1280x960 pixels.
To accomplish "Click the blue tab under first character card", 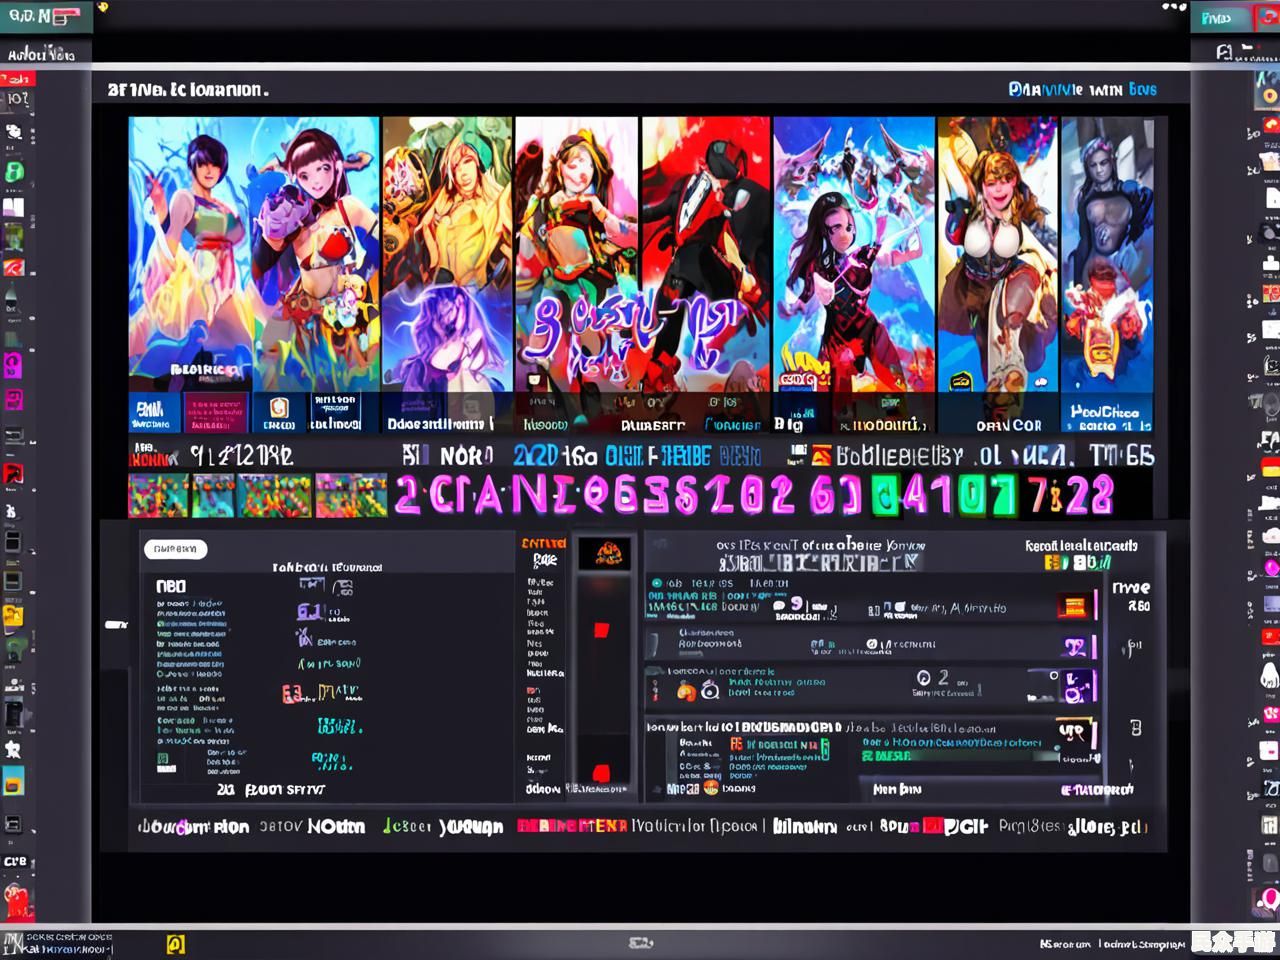I will click(x=153, y=412).
